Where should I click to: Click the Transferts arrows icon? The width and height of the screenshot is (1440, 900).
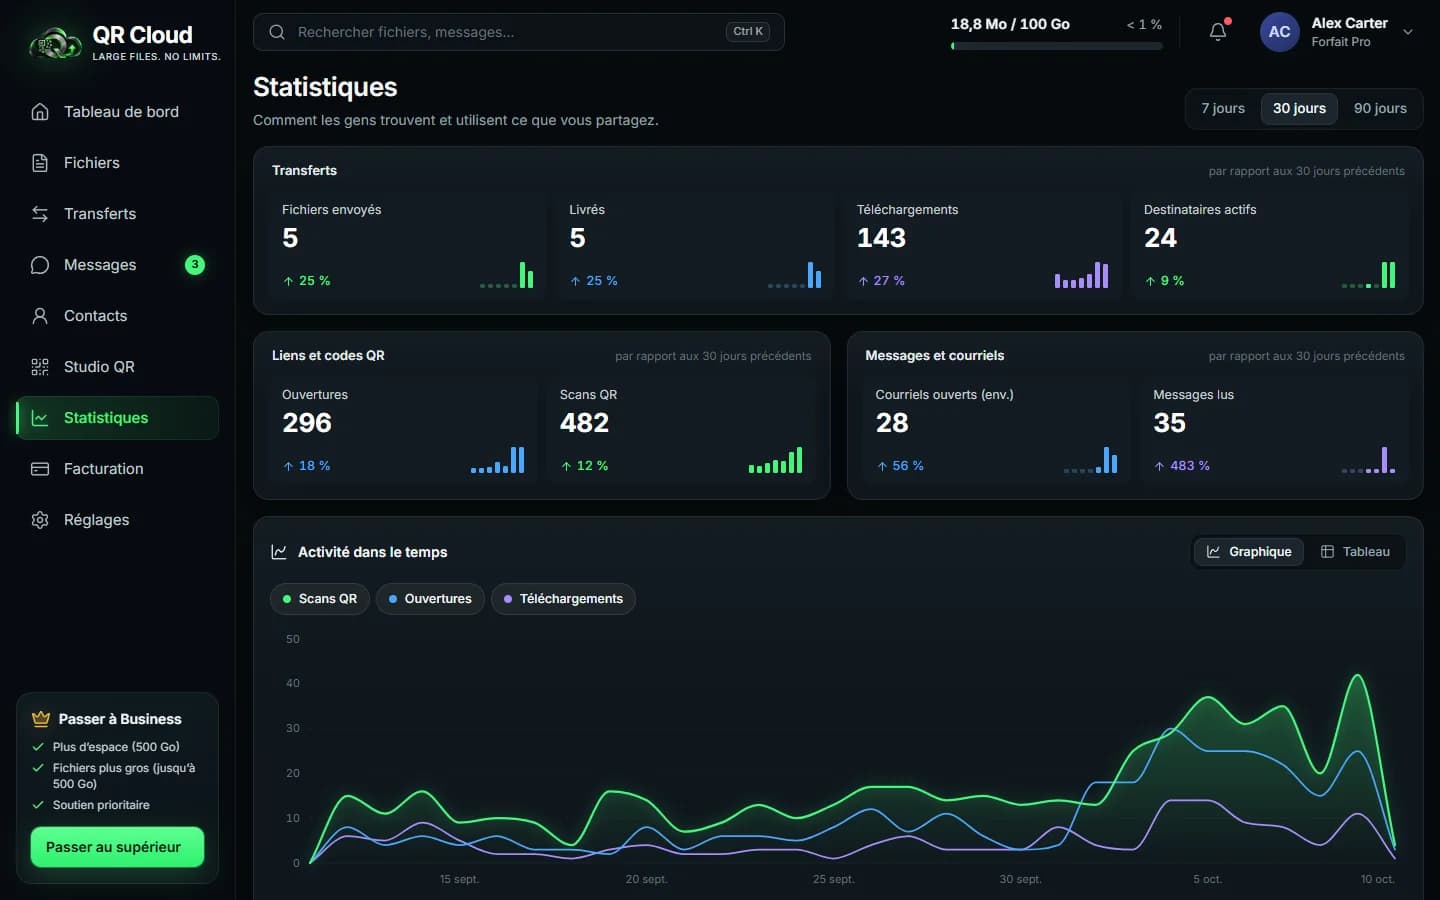click(x=40, y=214)
